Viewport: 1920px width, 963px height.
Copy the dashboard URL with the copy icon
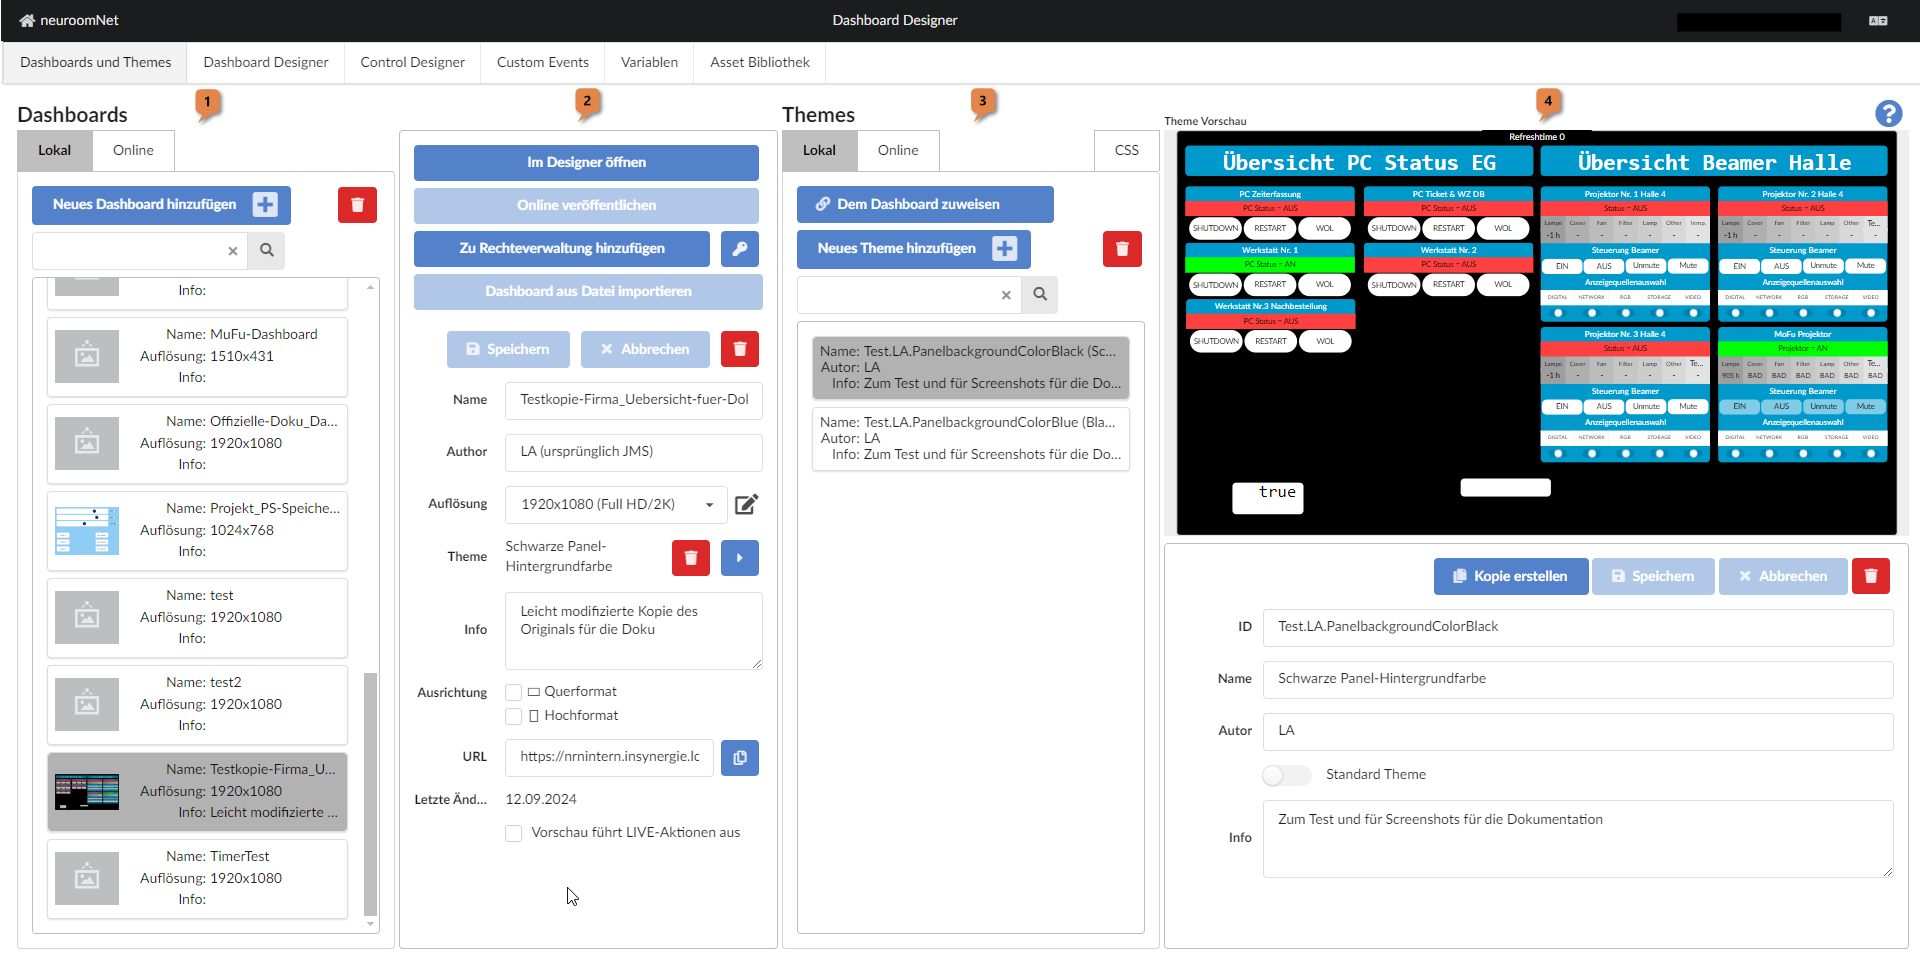click(740, 757)
